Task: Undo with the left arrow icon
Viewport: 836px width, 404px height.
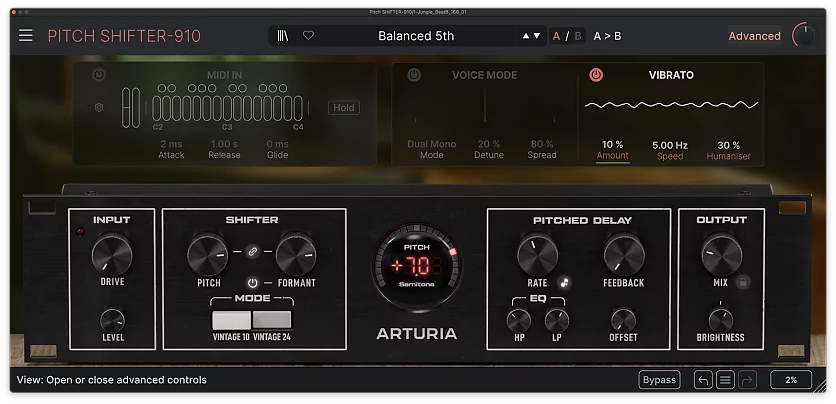Action: [703, 380]
